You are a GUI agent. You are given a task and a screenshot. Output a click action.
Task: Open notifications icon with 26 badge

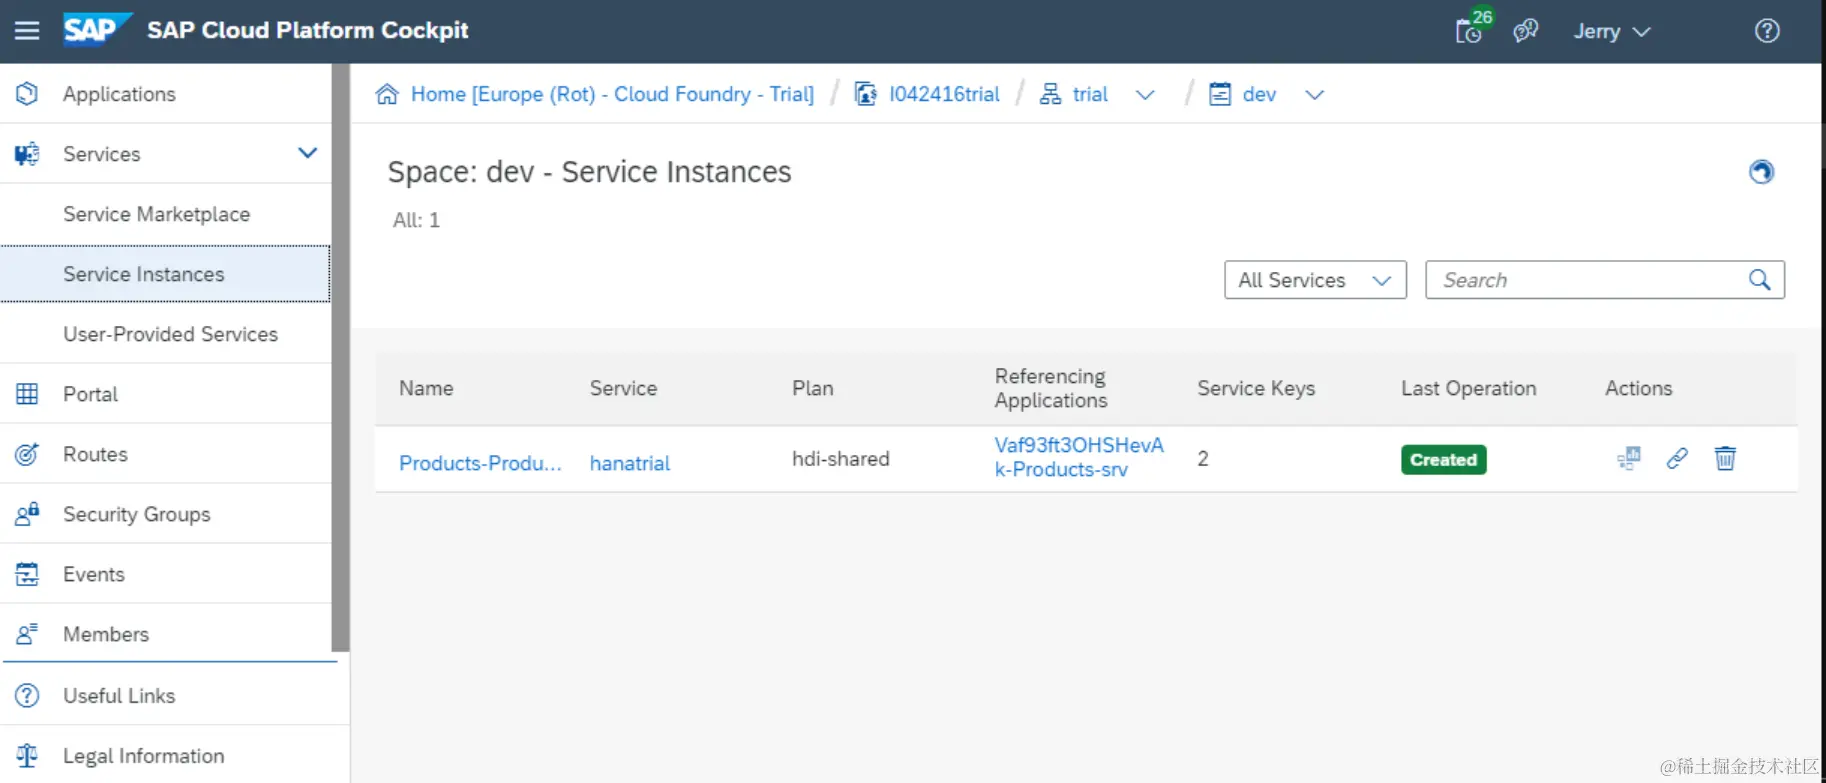click(x=1471, y=29)
